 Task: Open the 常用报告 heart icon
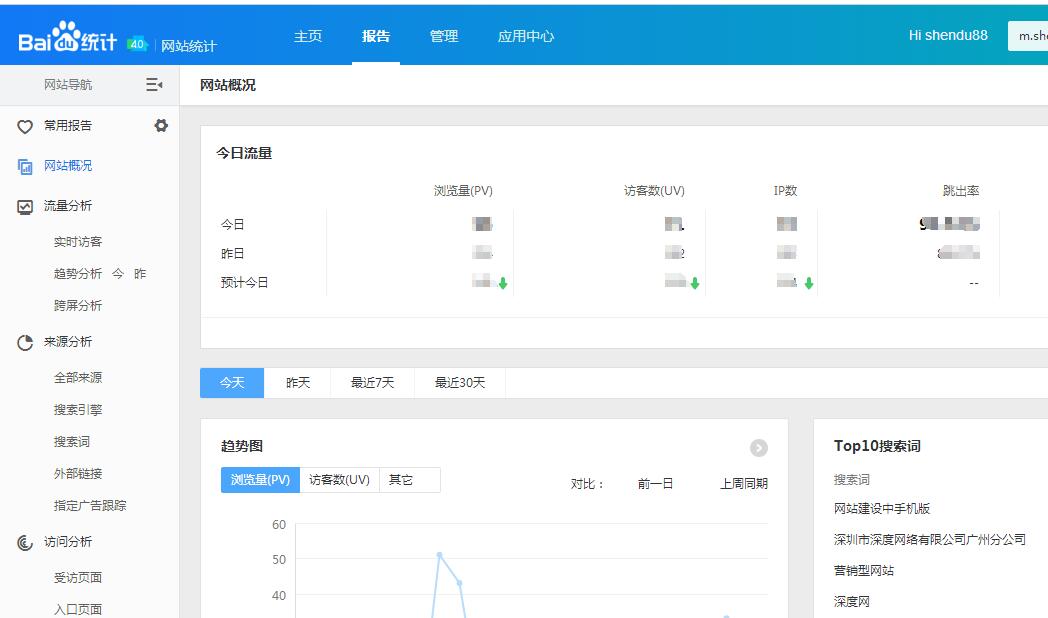23,126
